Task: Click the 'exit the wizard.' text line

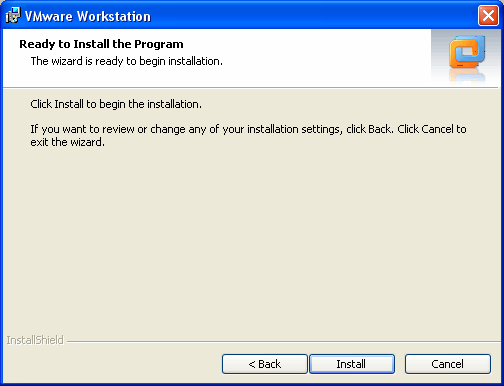Action: [x=68, y=142]
